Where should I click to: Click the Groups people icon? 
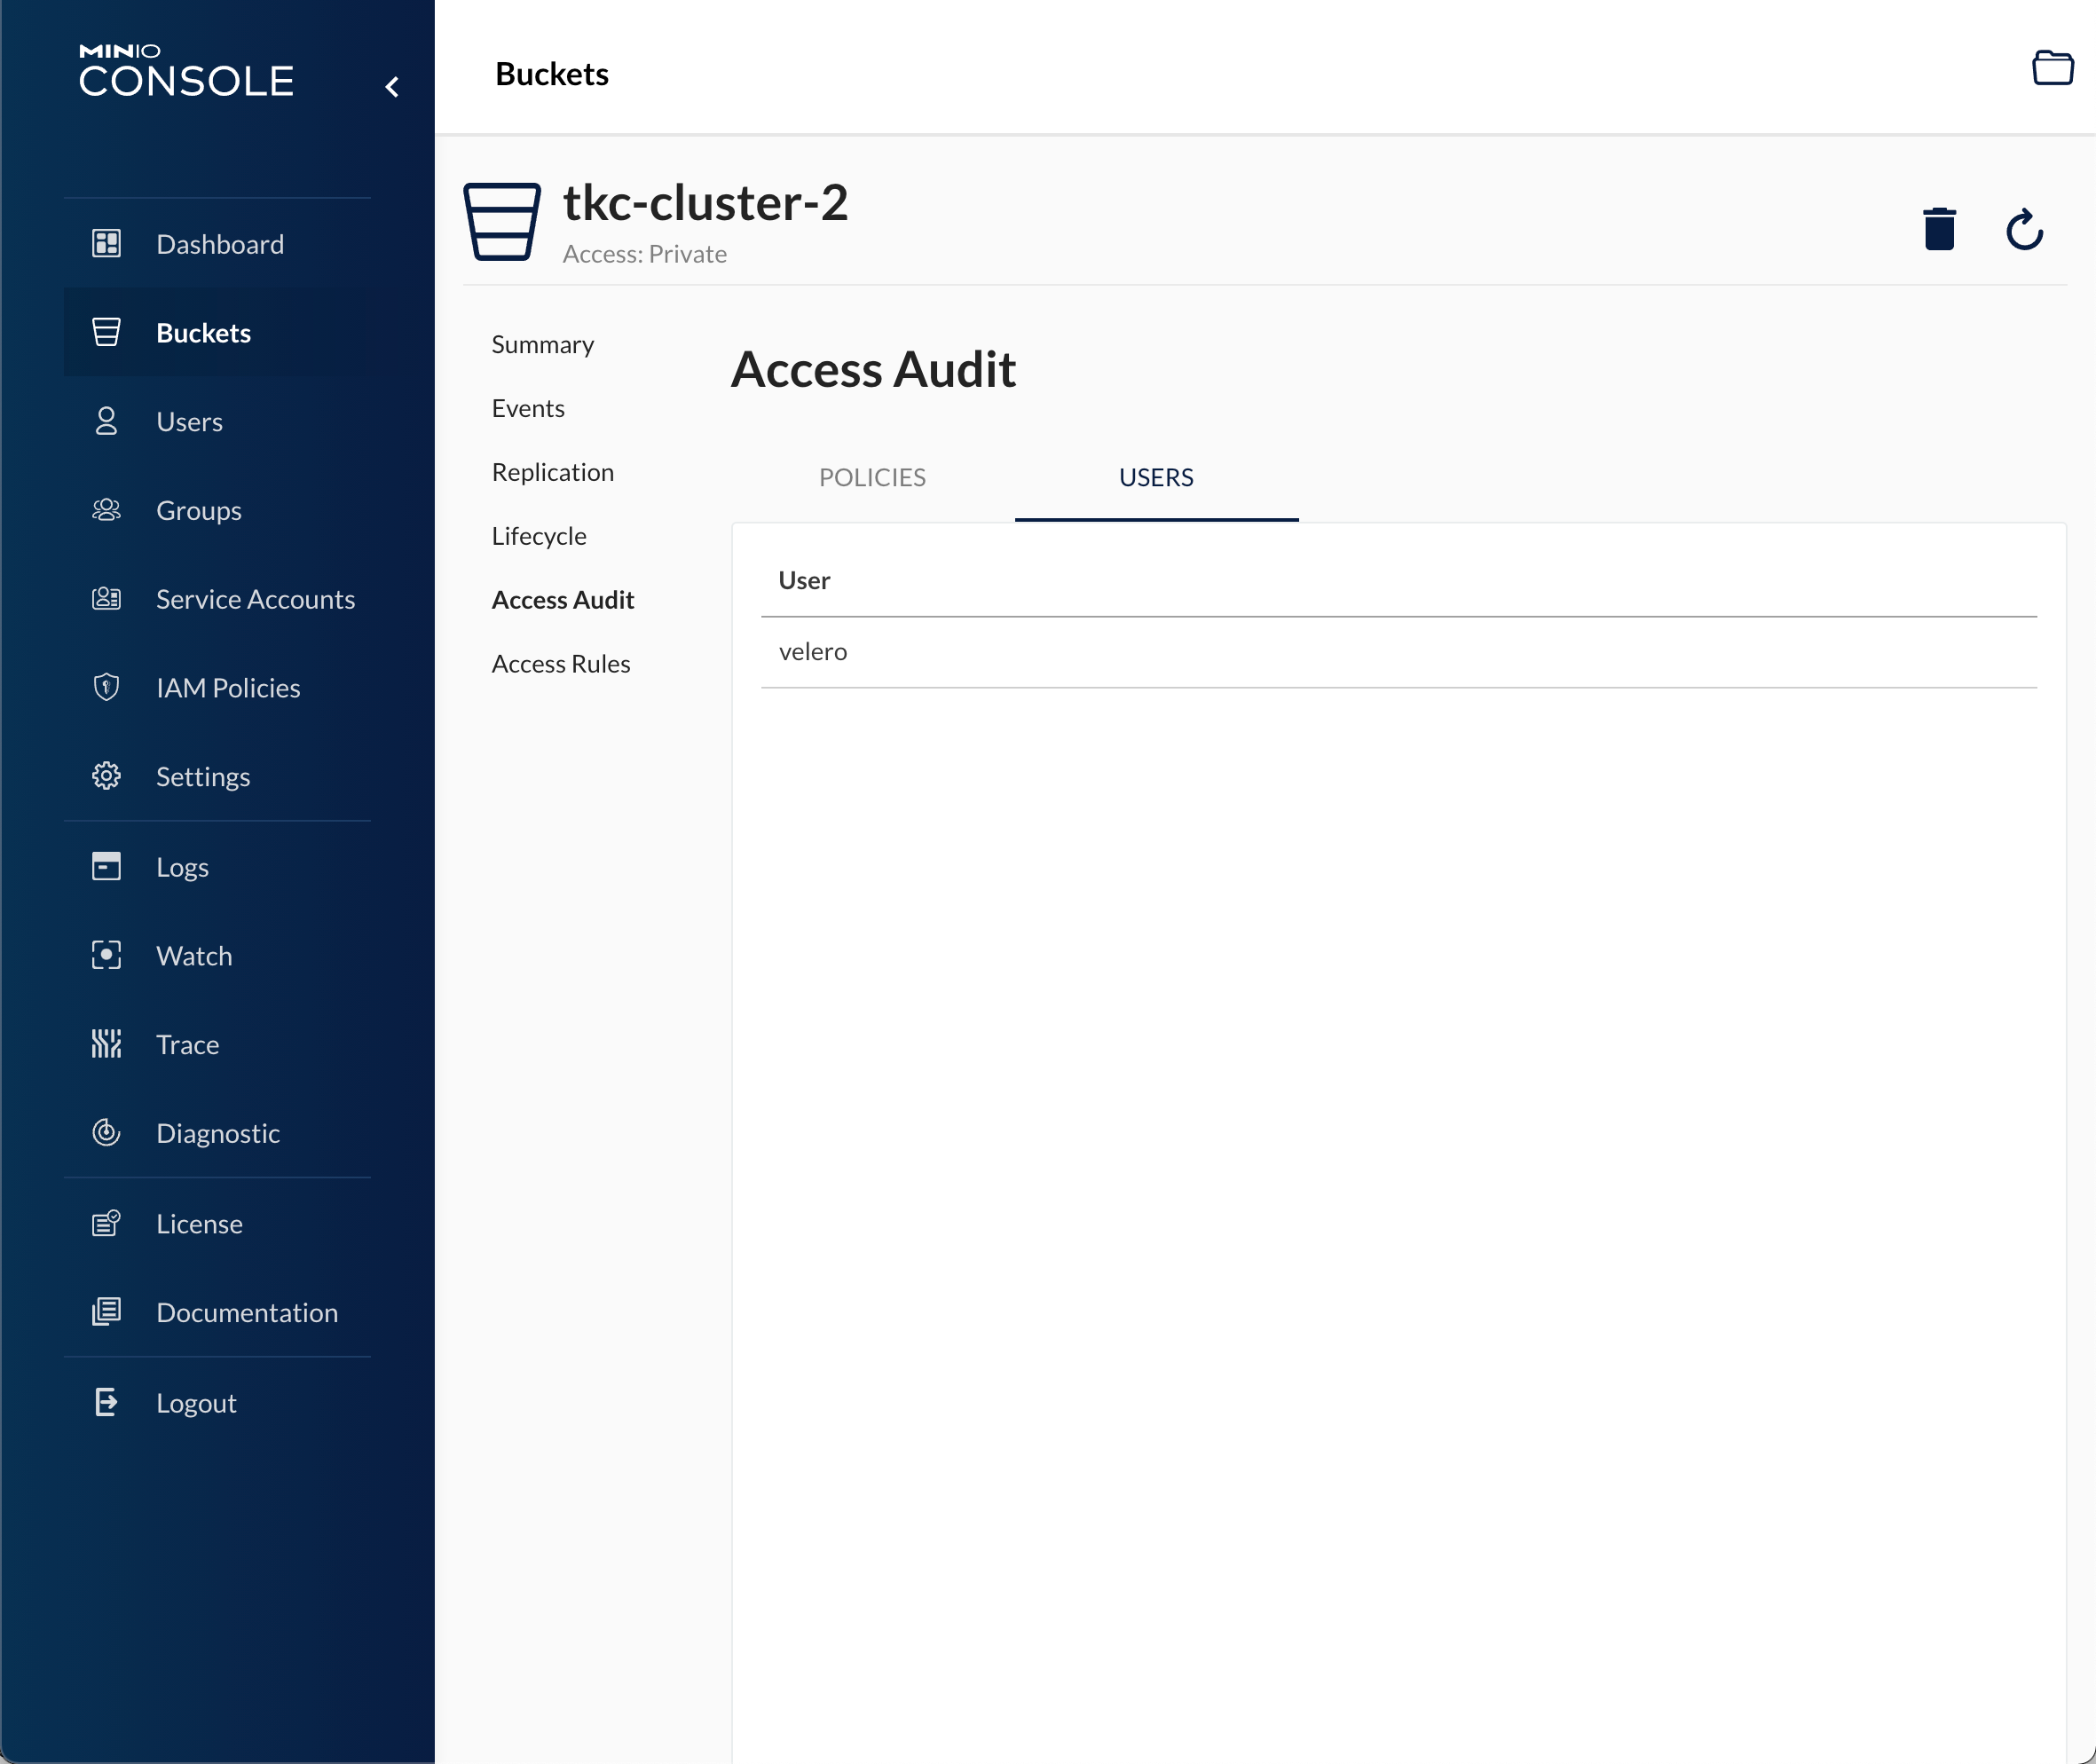coord(106,510)
